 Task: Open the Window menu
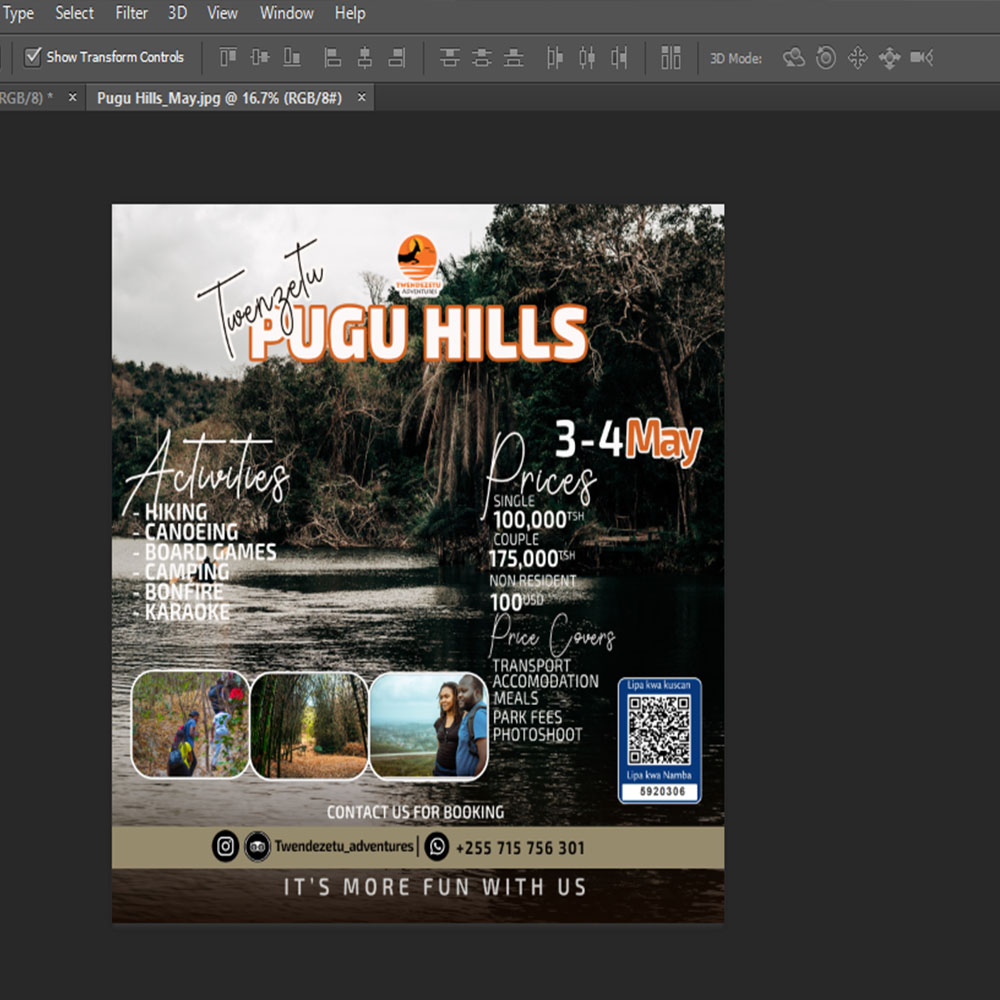(286, 13)
